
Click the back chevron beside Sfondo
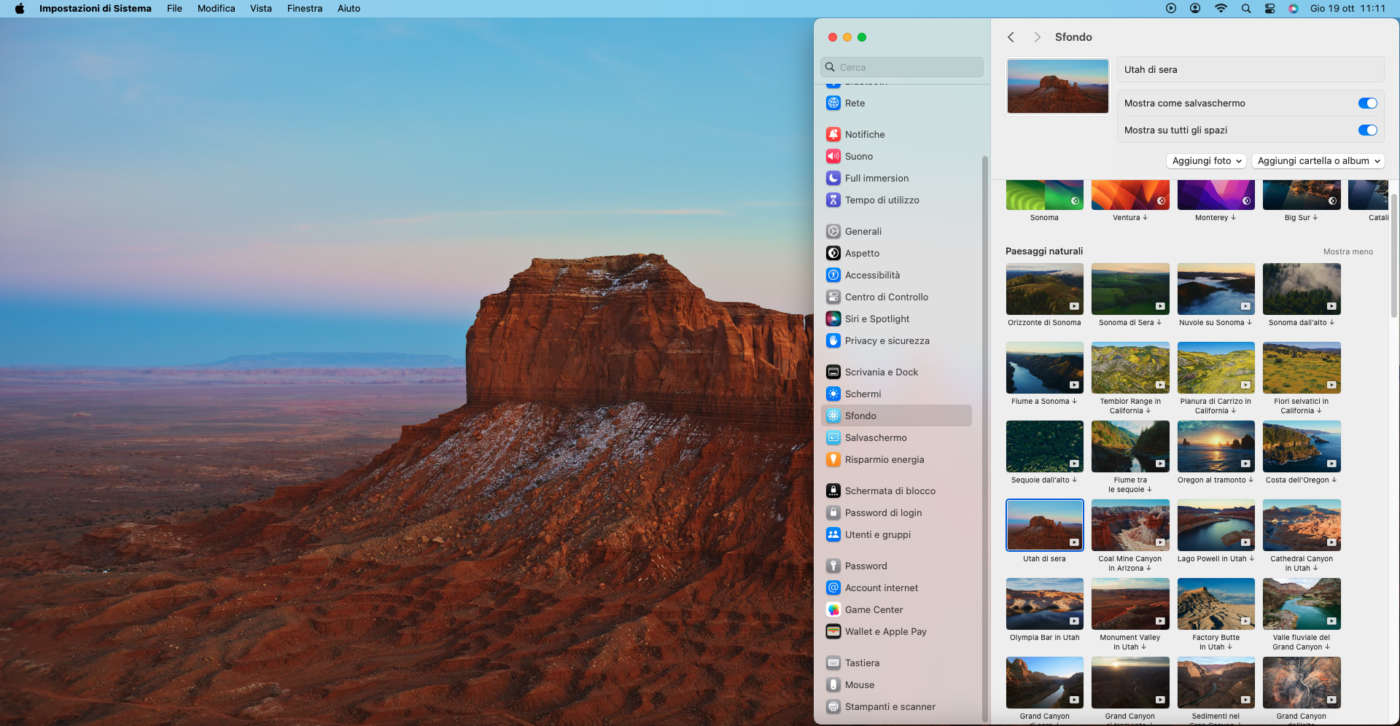[1011, 37]
